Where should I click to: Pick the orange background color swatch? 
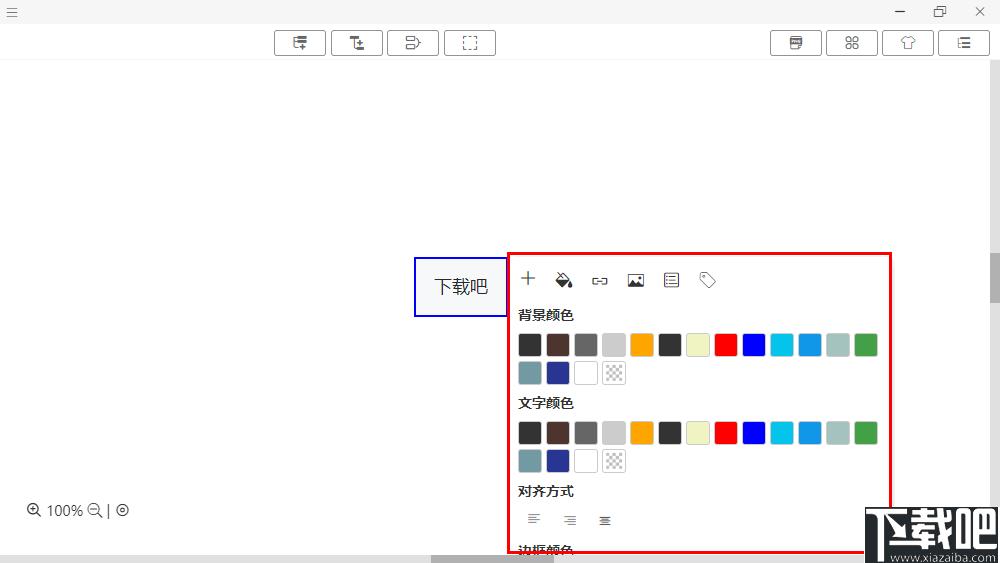pos(642,345)
